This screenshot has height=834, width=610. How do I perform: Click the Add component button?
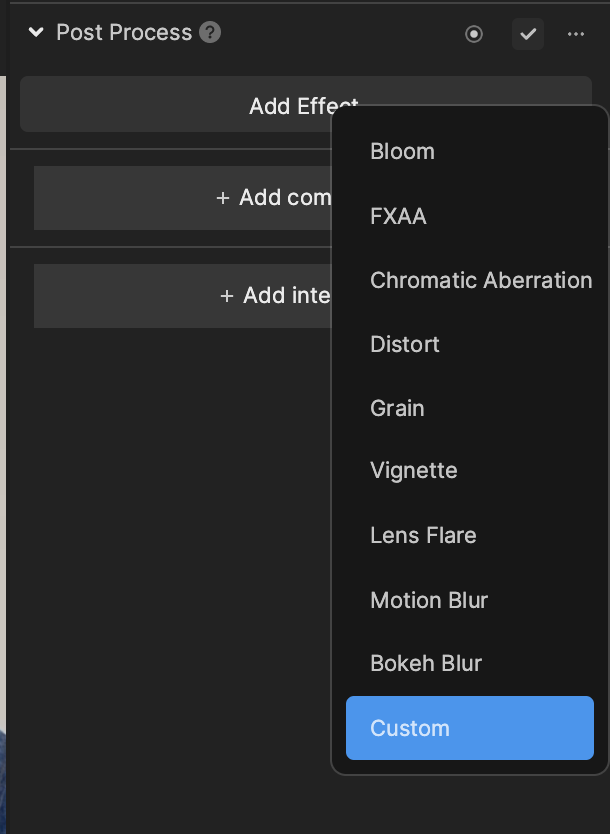182,198
